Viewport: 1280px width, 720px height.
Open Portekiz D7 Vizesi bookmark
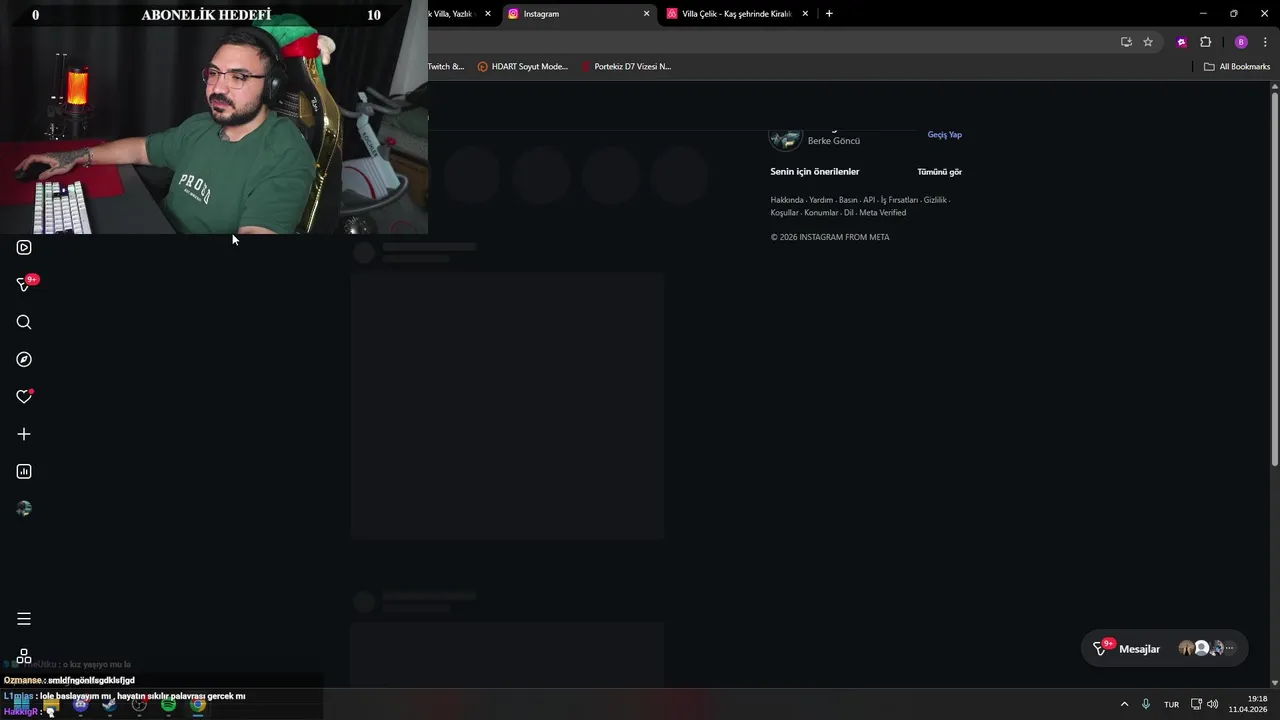pos(626,67)
